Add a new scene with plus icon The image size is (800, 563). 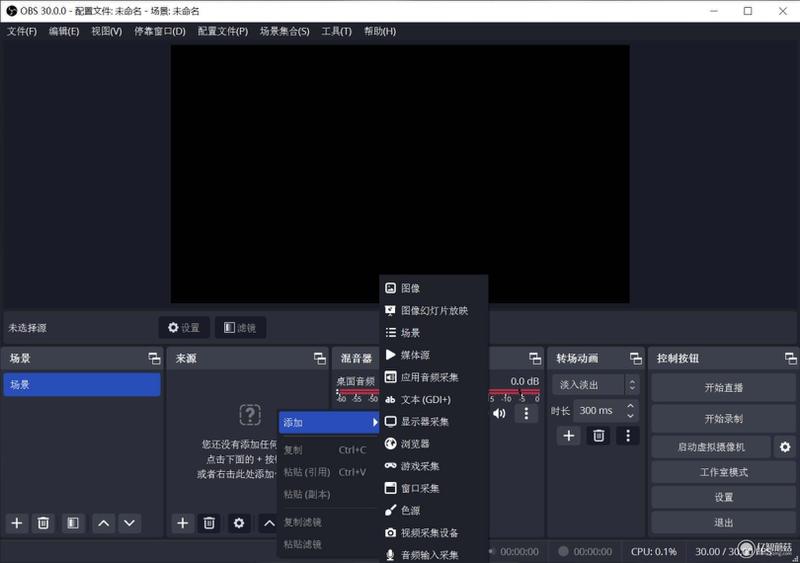click(17, 523)
